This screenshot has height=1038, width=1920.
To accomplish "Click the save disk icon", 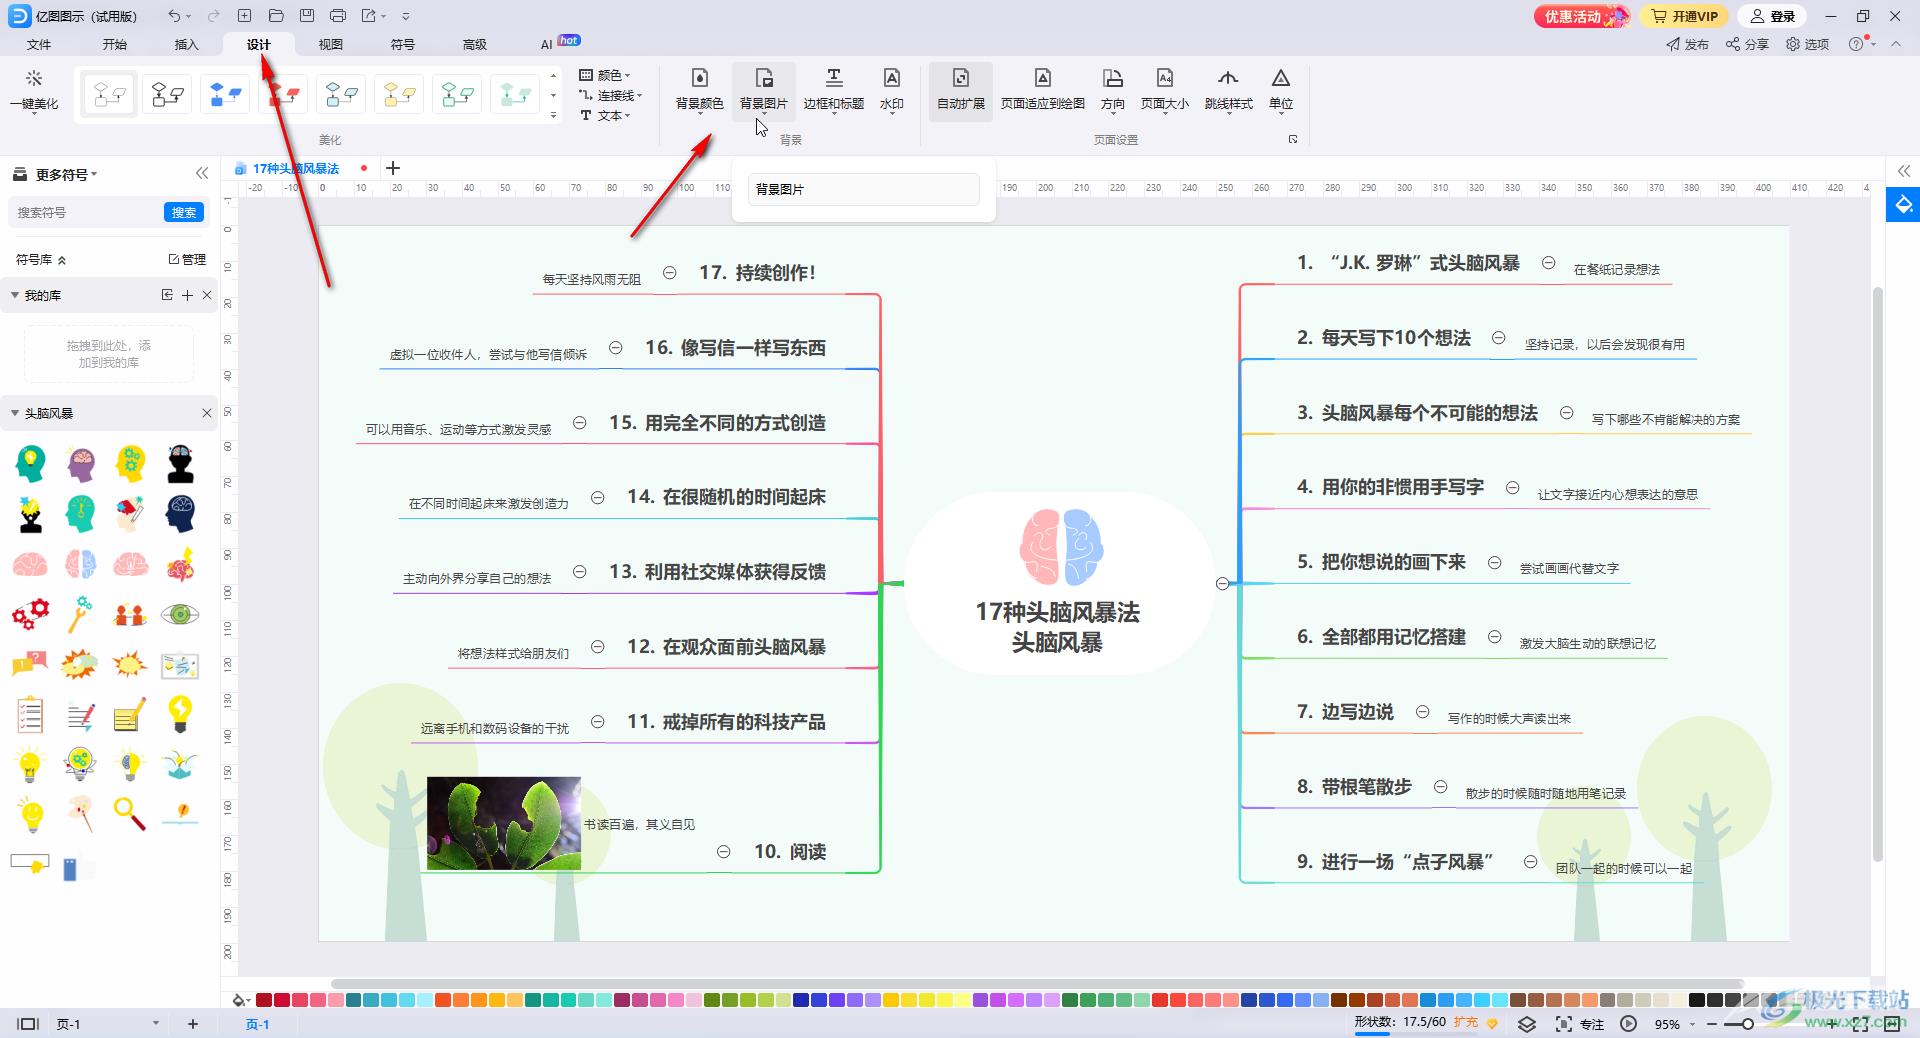I will [307, 16].
